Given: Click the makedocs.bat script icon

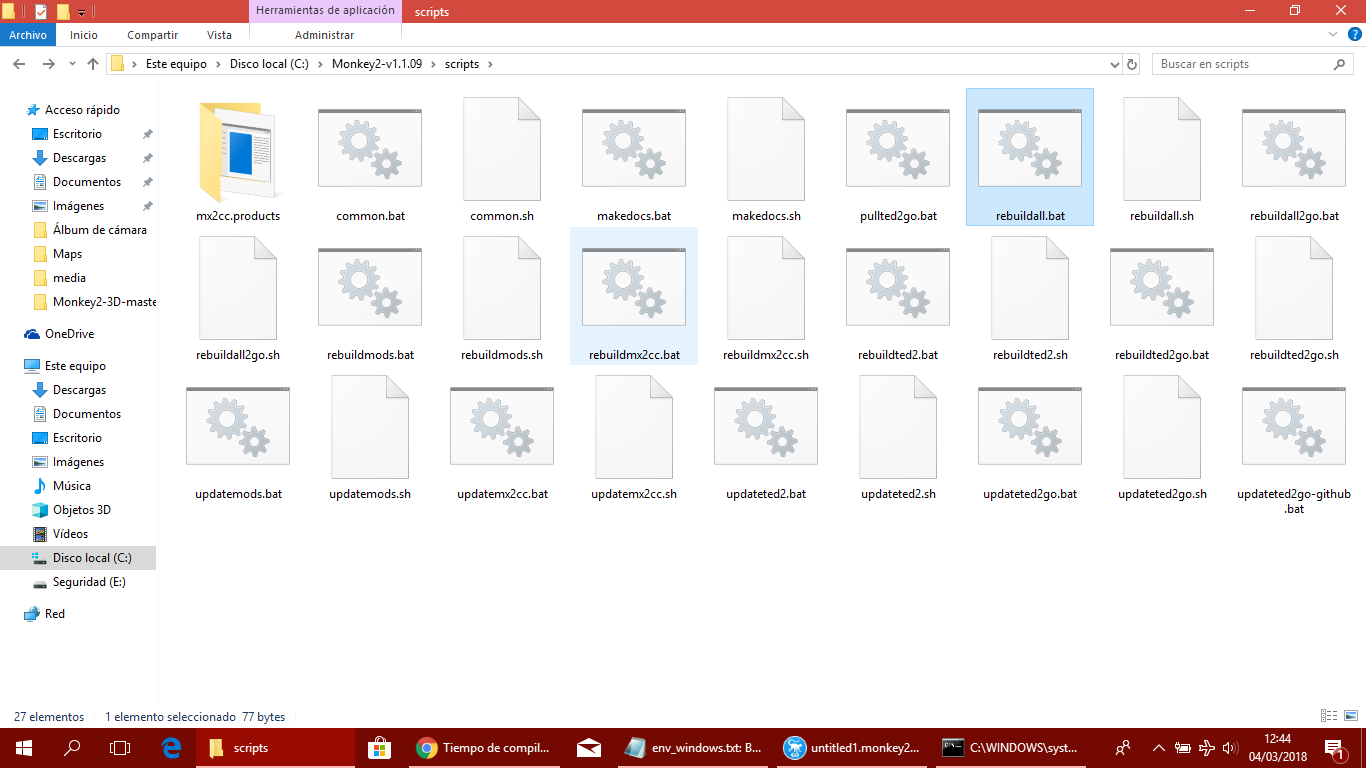Looking at the screenshot, I should tap(634, 150).
